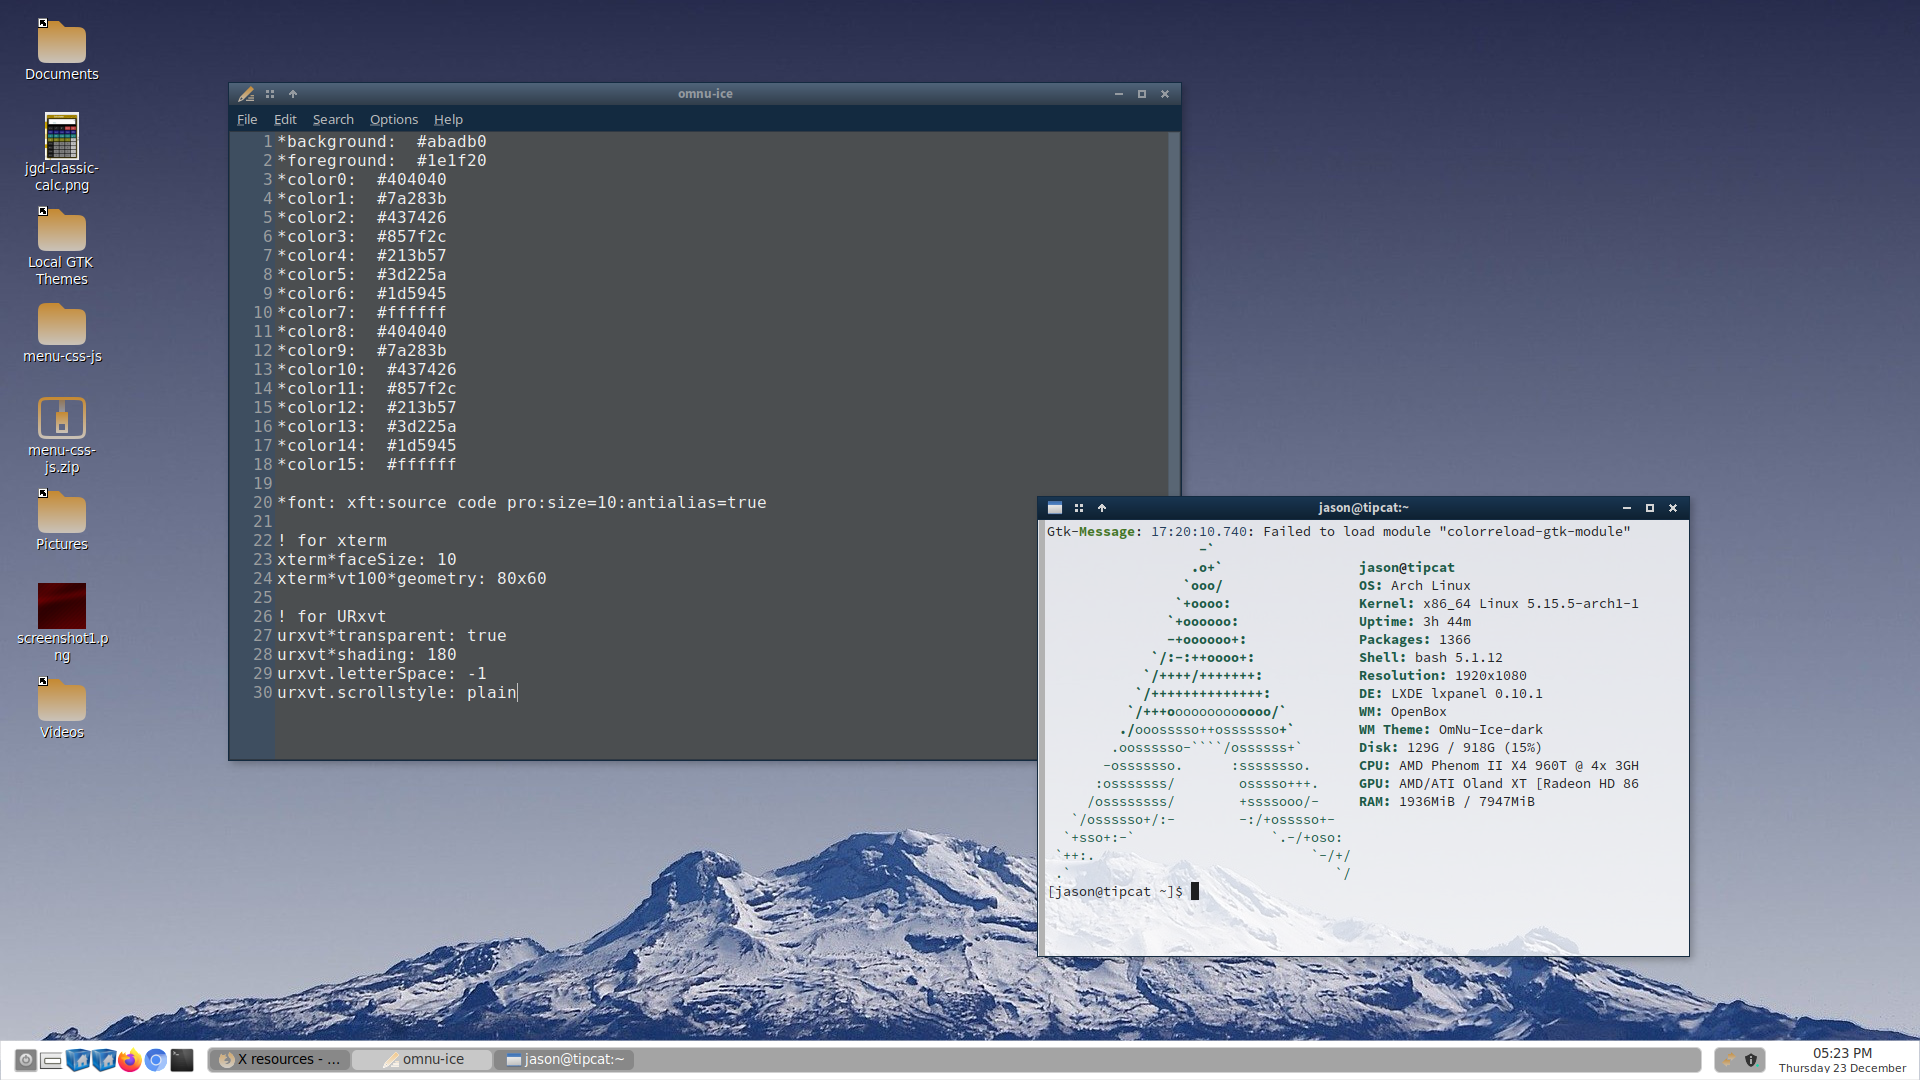Click the terminal titlebar shade arrow icon
1920x1080 pixels.
click(1102, 508)
